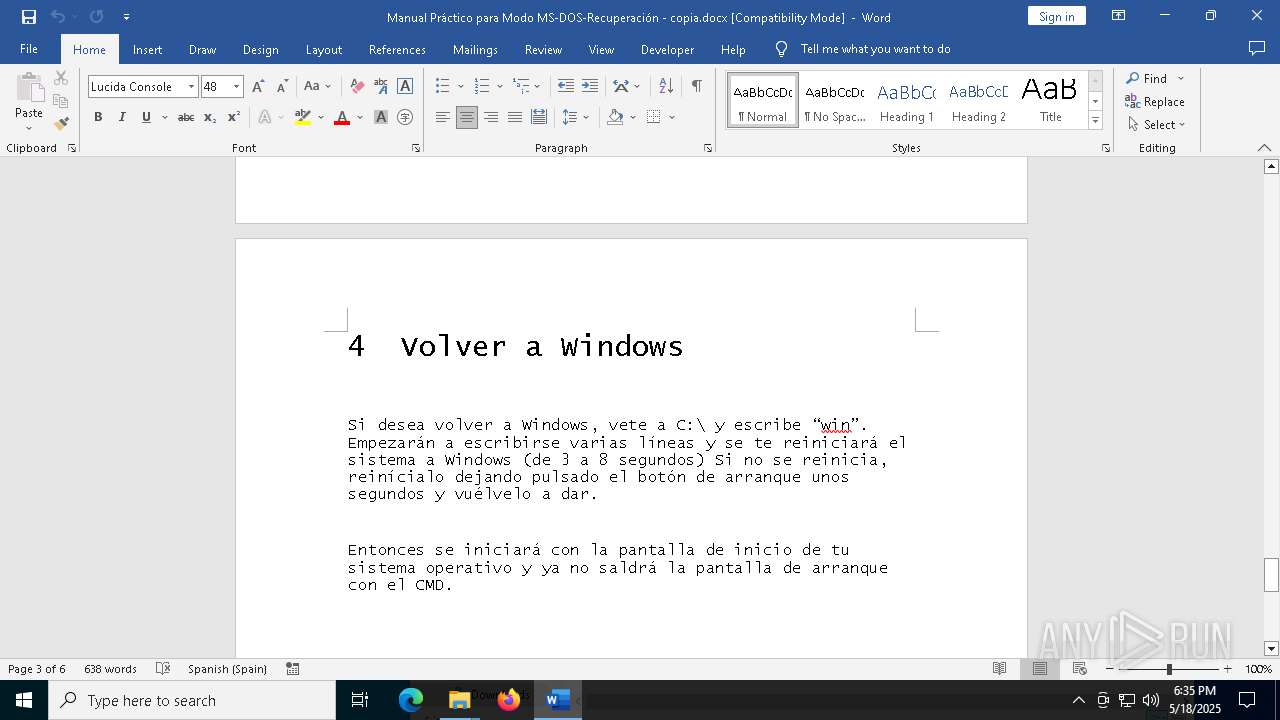The width and height of the screenshot is (1280, 720).
Task: Open Text Effects and Typography
Action: coord(264,117)
